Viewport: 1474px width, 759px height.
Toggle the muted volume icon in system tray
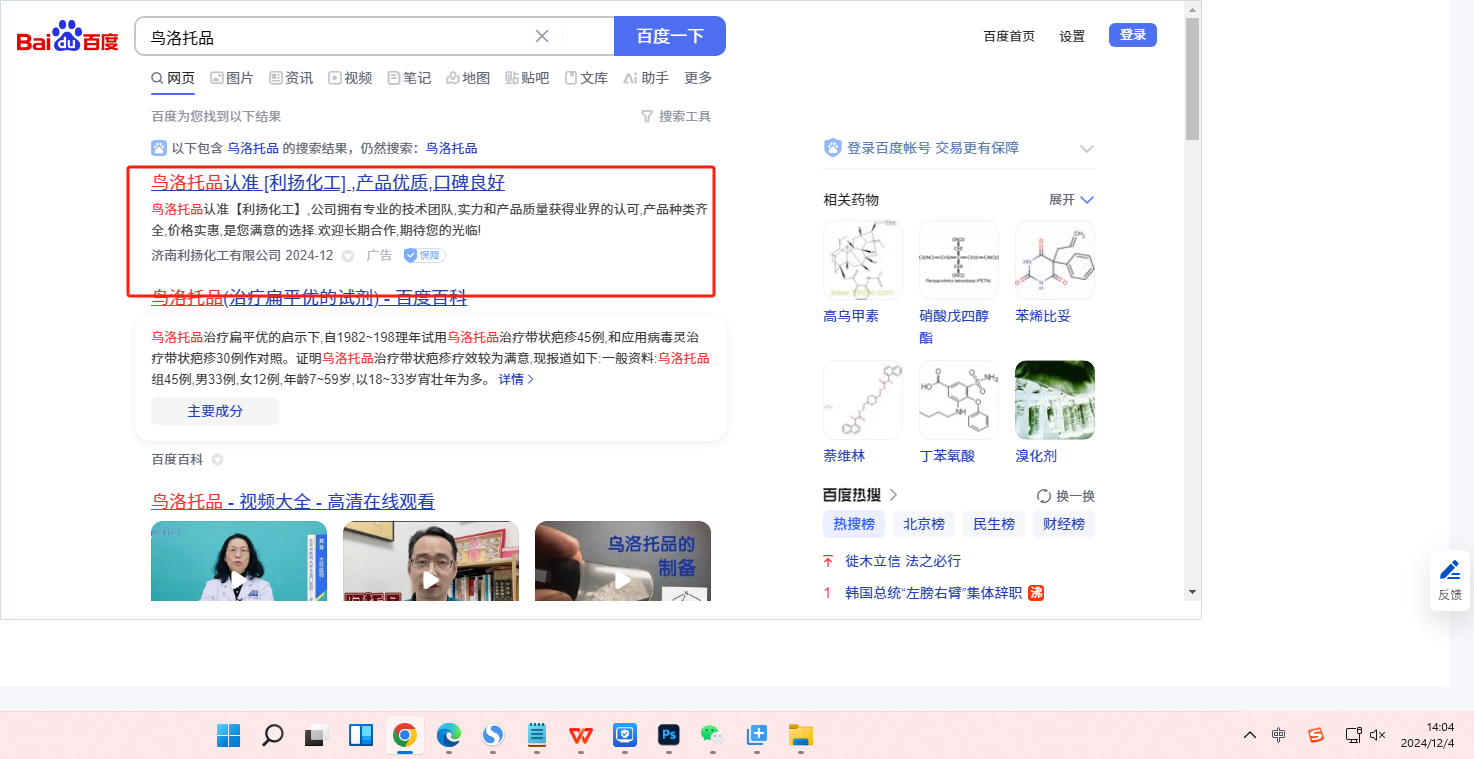coord(1377,735)
